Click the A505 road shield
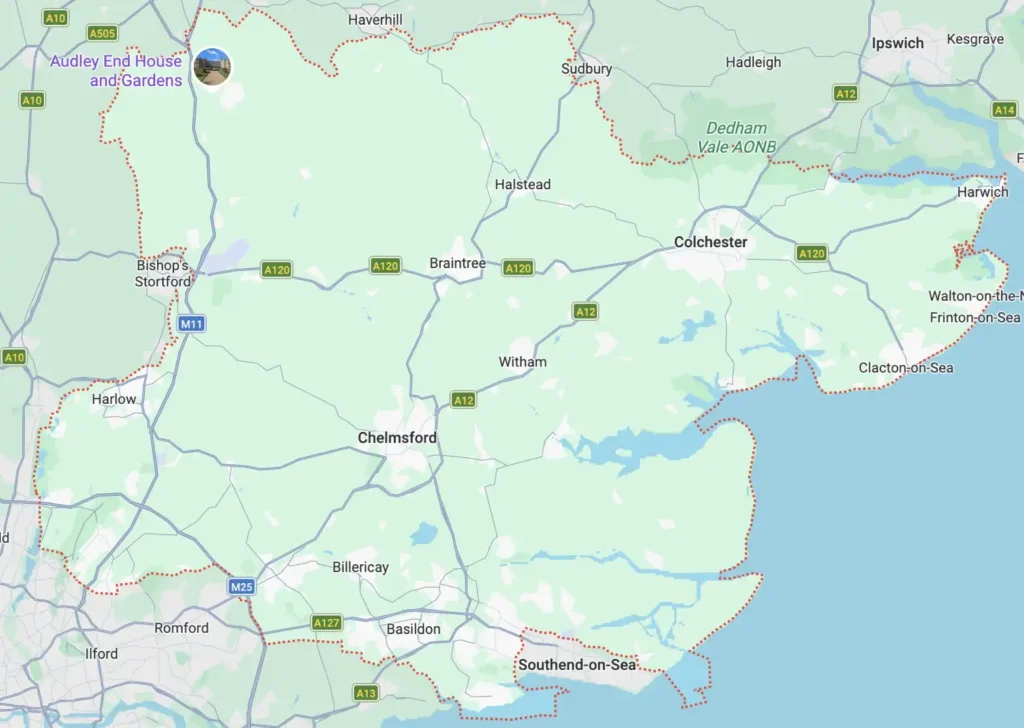 click(x=103, y=33)
